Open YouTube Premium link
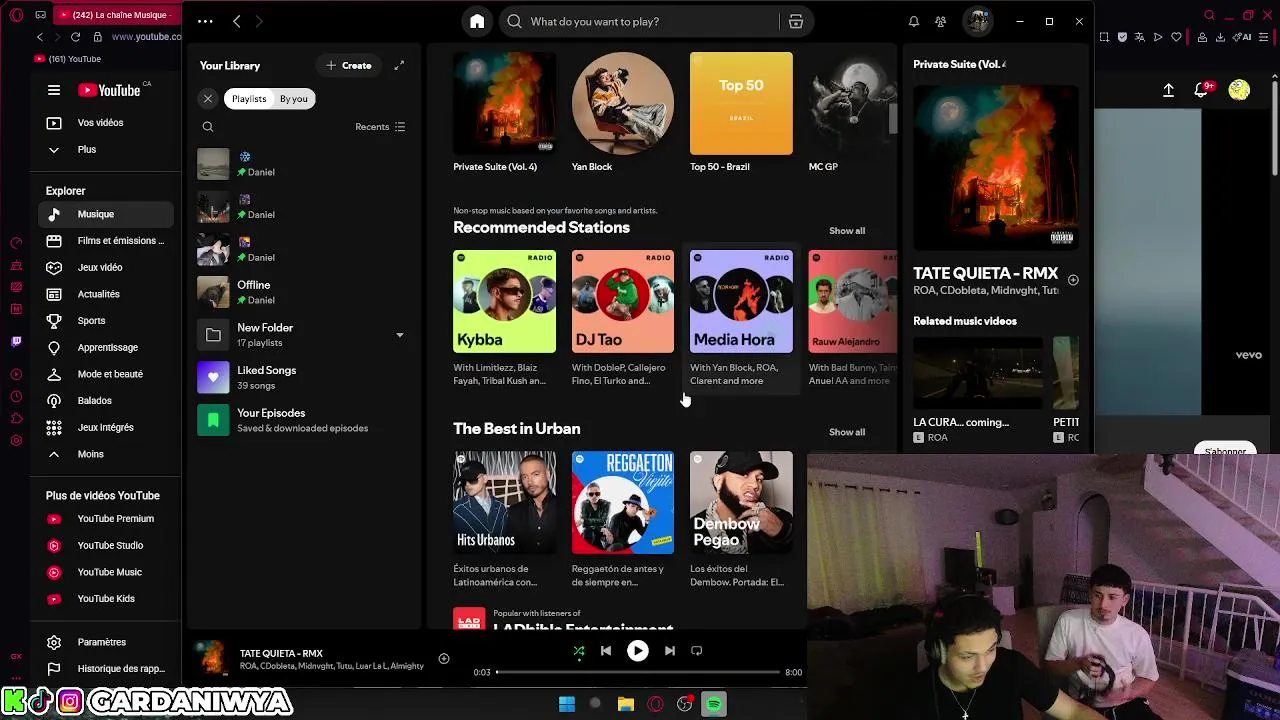Viewport: 1280px width, 720px height. [x=105, y=519]
